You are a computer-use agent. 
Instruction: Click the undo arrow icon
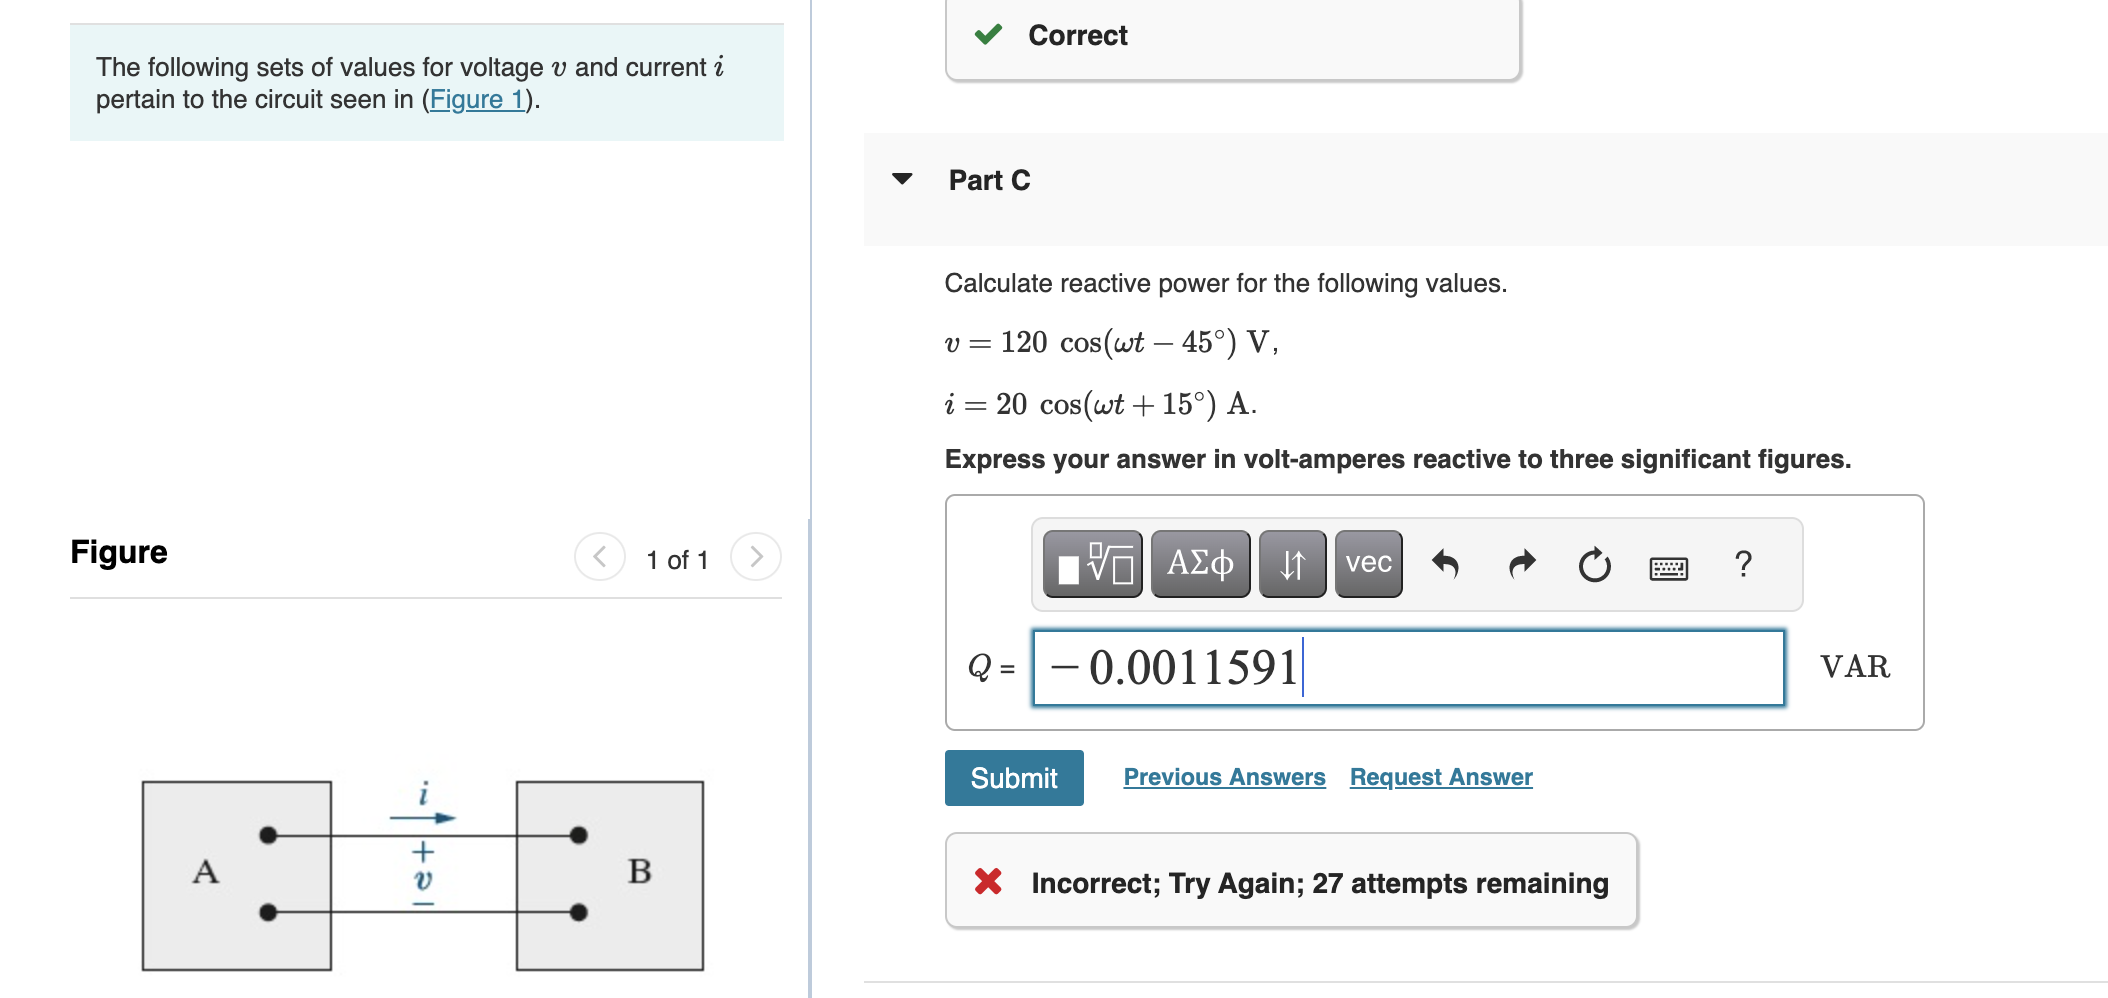[x=1447, y=564]
